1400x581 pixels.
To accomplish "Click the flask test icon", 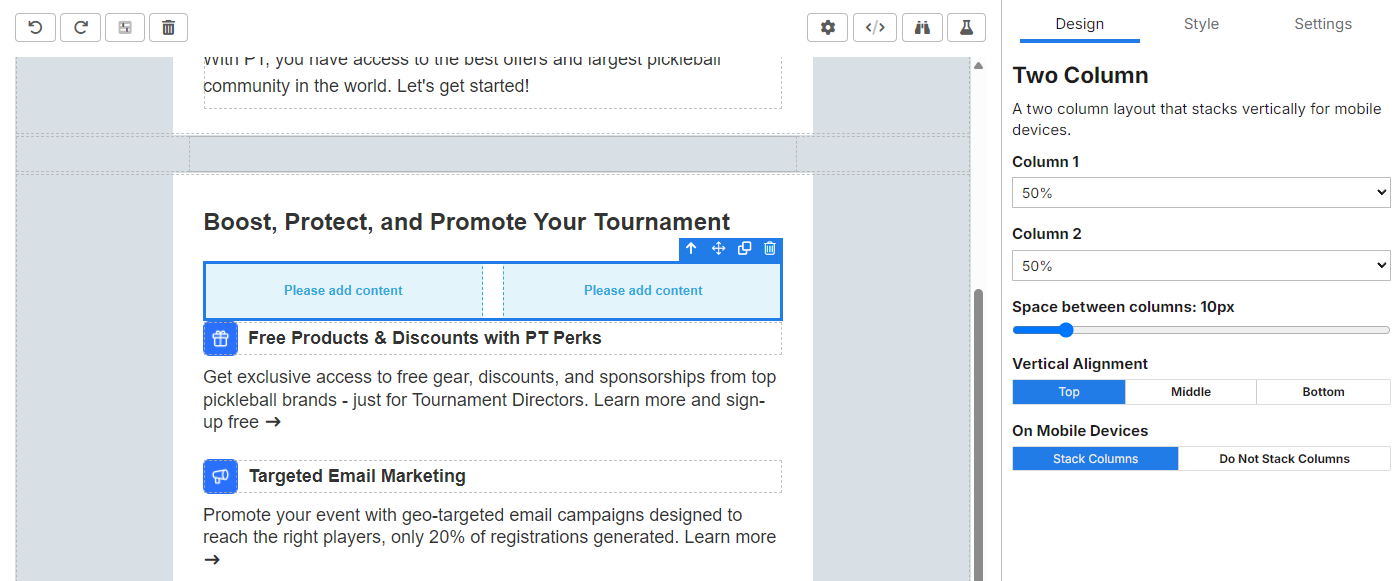I will (x=966, y=28).
